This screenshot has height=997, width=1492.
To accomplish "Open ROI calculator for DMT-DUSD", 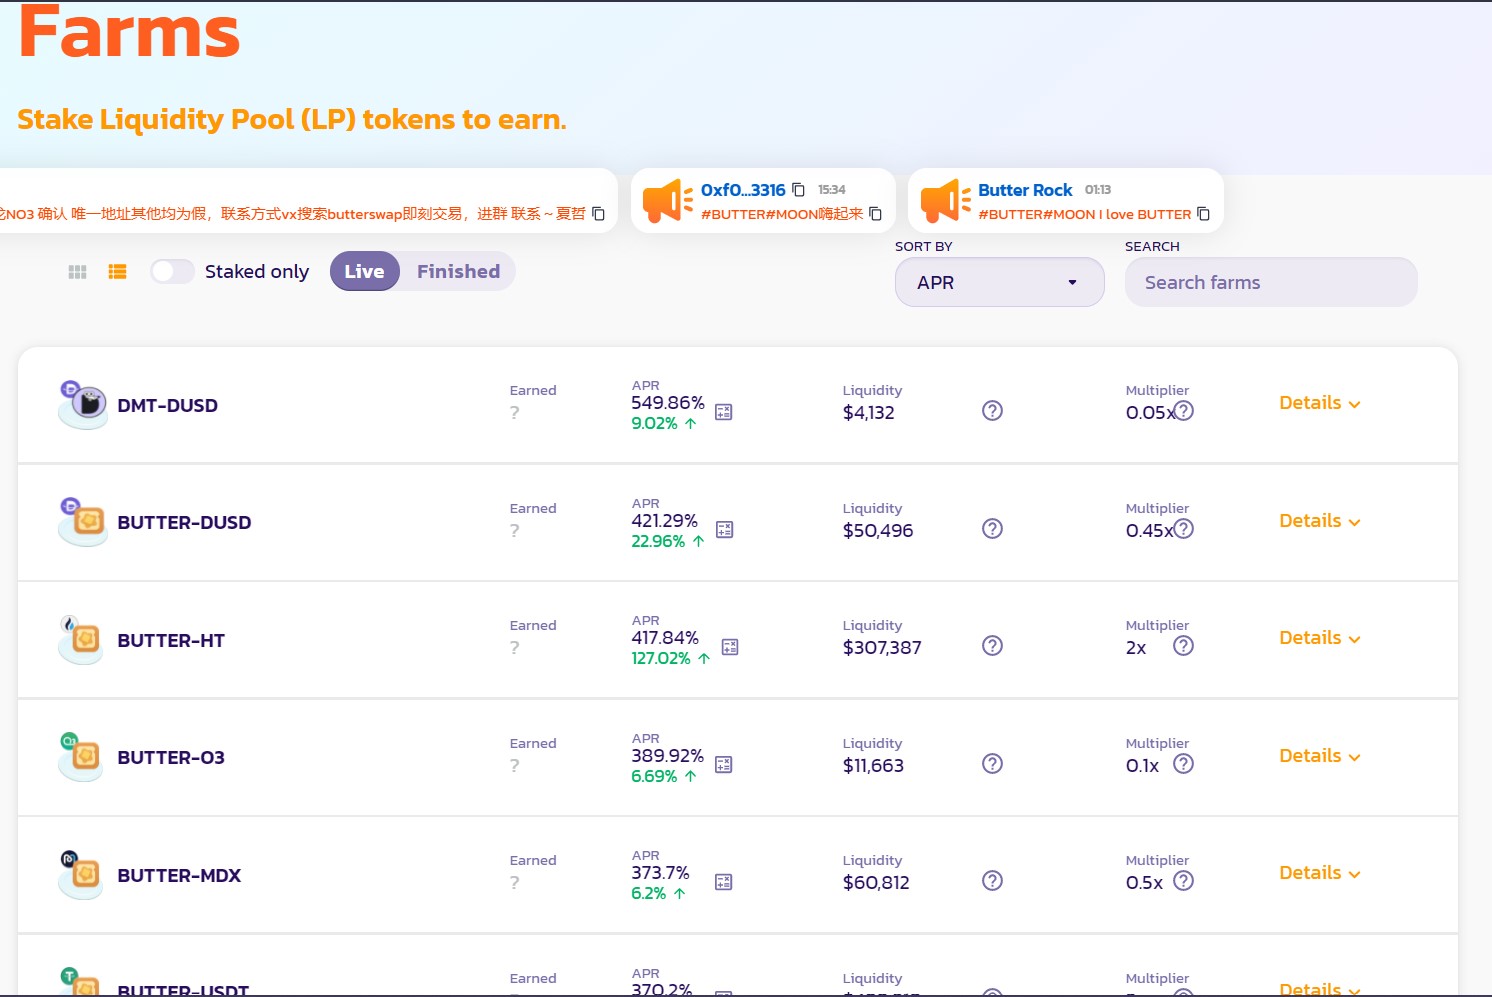I will (724, 412).
